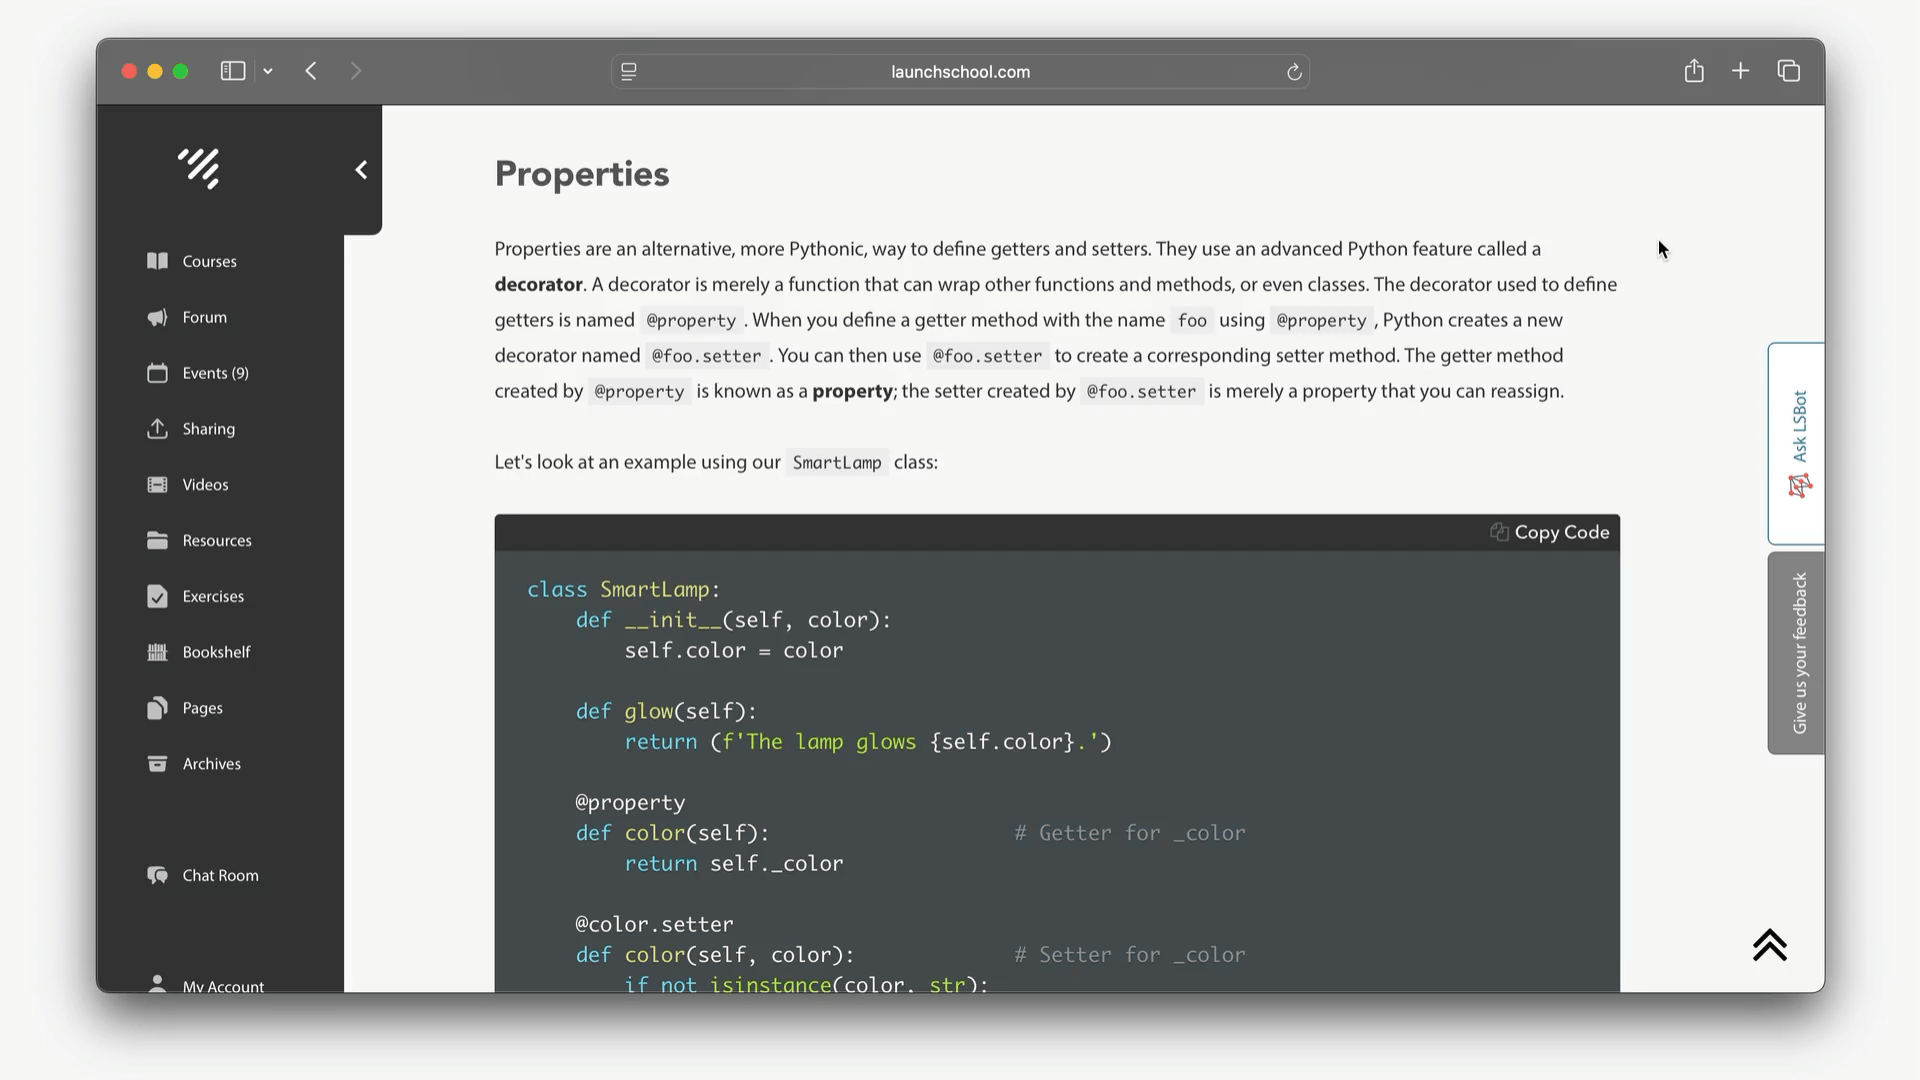Go to Exercises in sidebar
Viewport: 1920px width, 1080px height.
point(212,597)
